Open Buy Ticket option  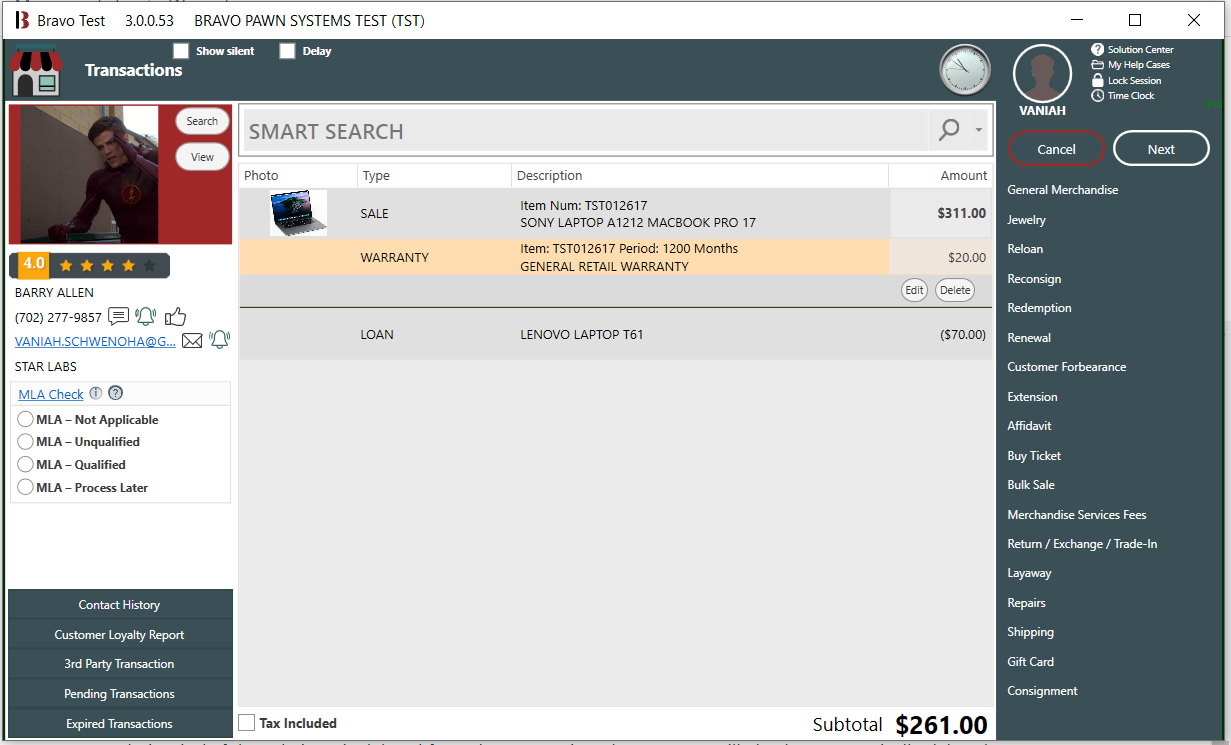coord(1034,456)
